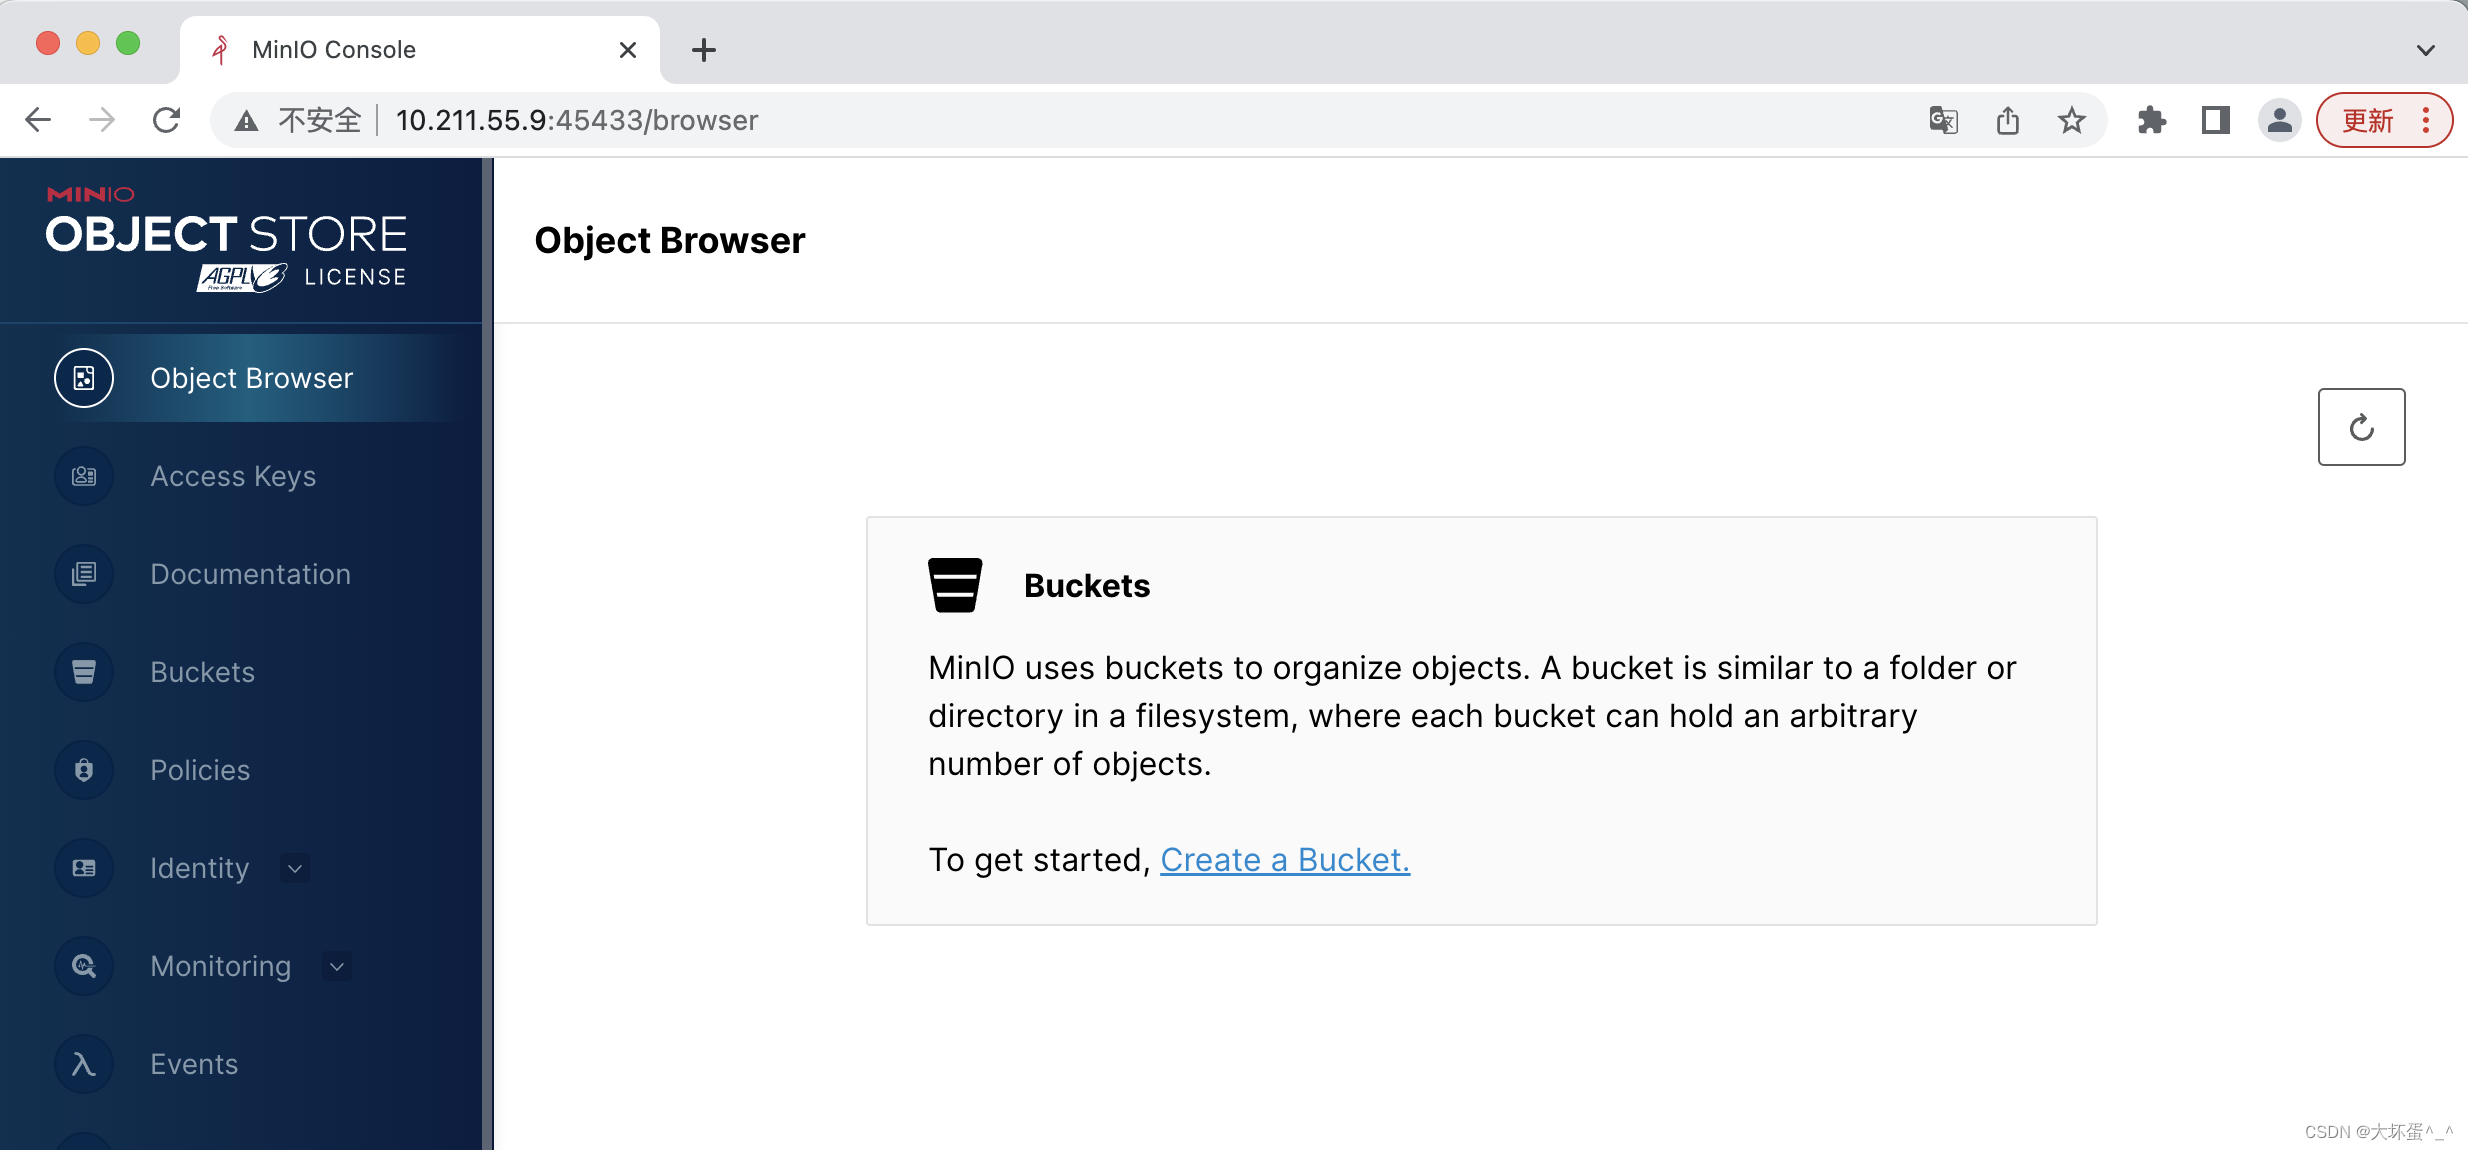Click the 更新 button in browser toolbar
Viewport: 2468px width, 1150px height.
click(x=2367, y=120)
